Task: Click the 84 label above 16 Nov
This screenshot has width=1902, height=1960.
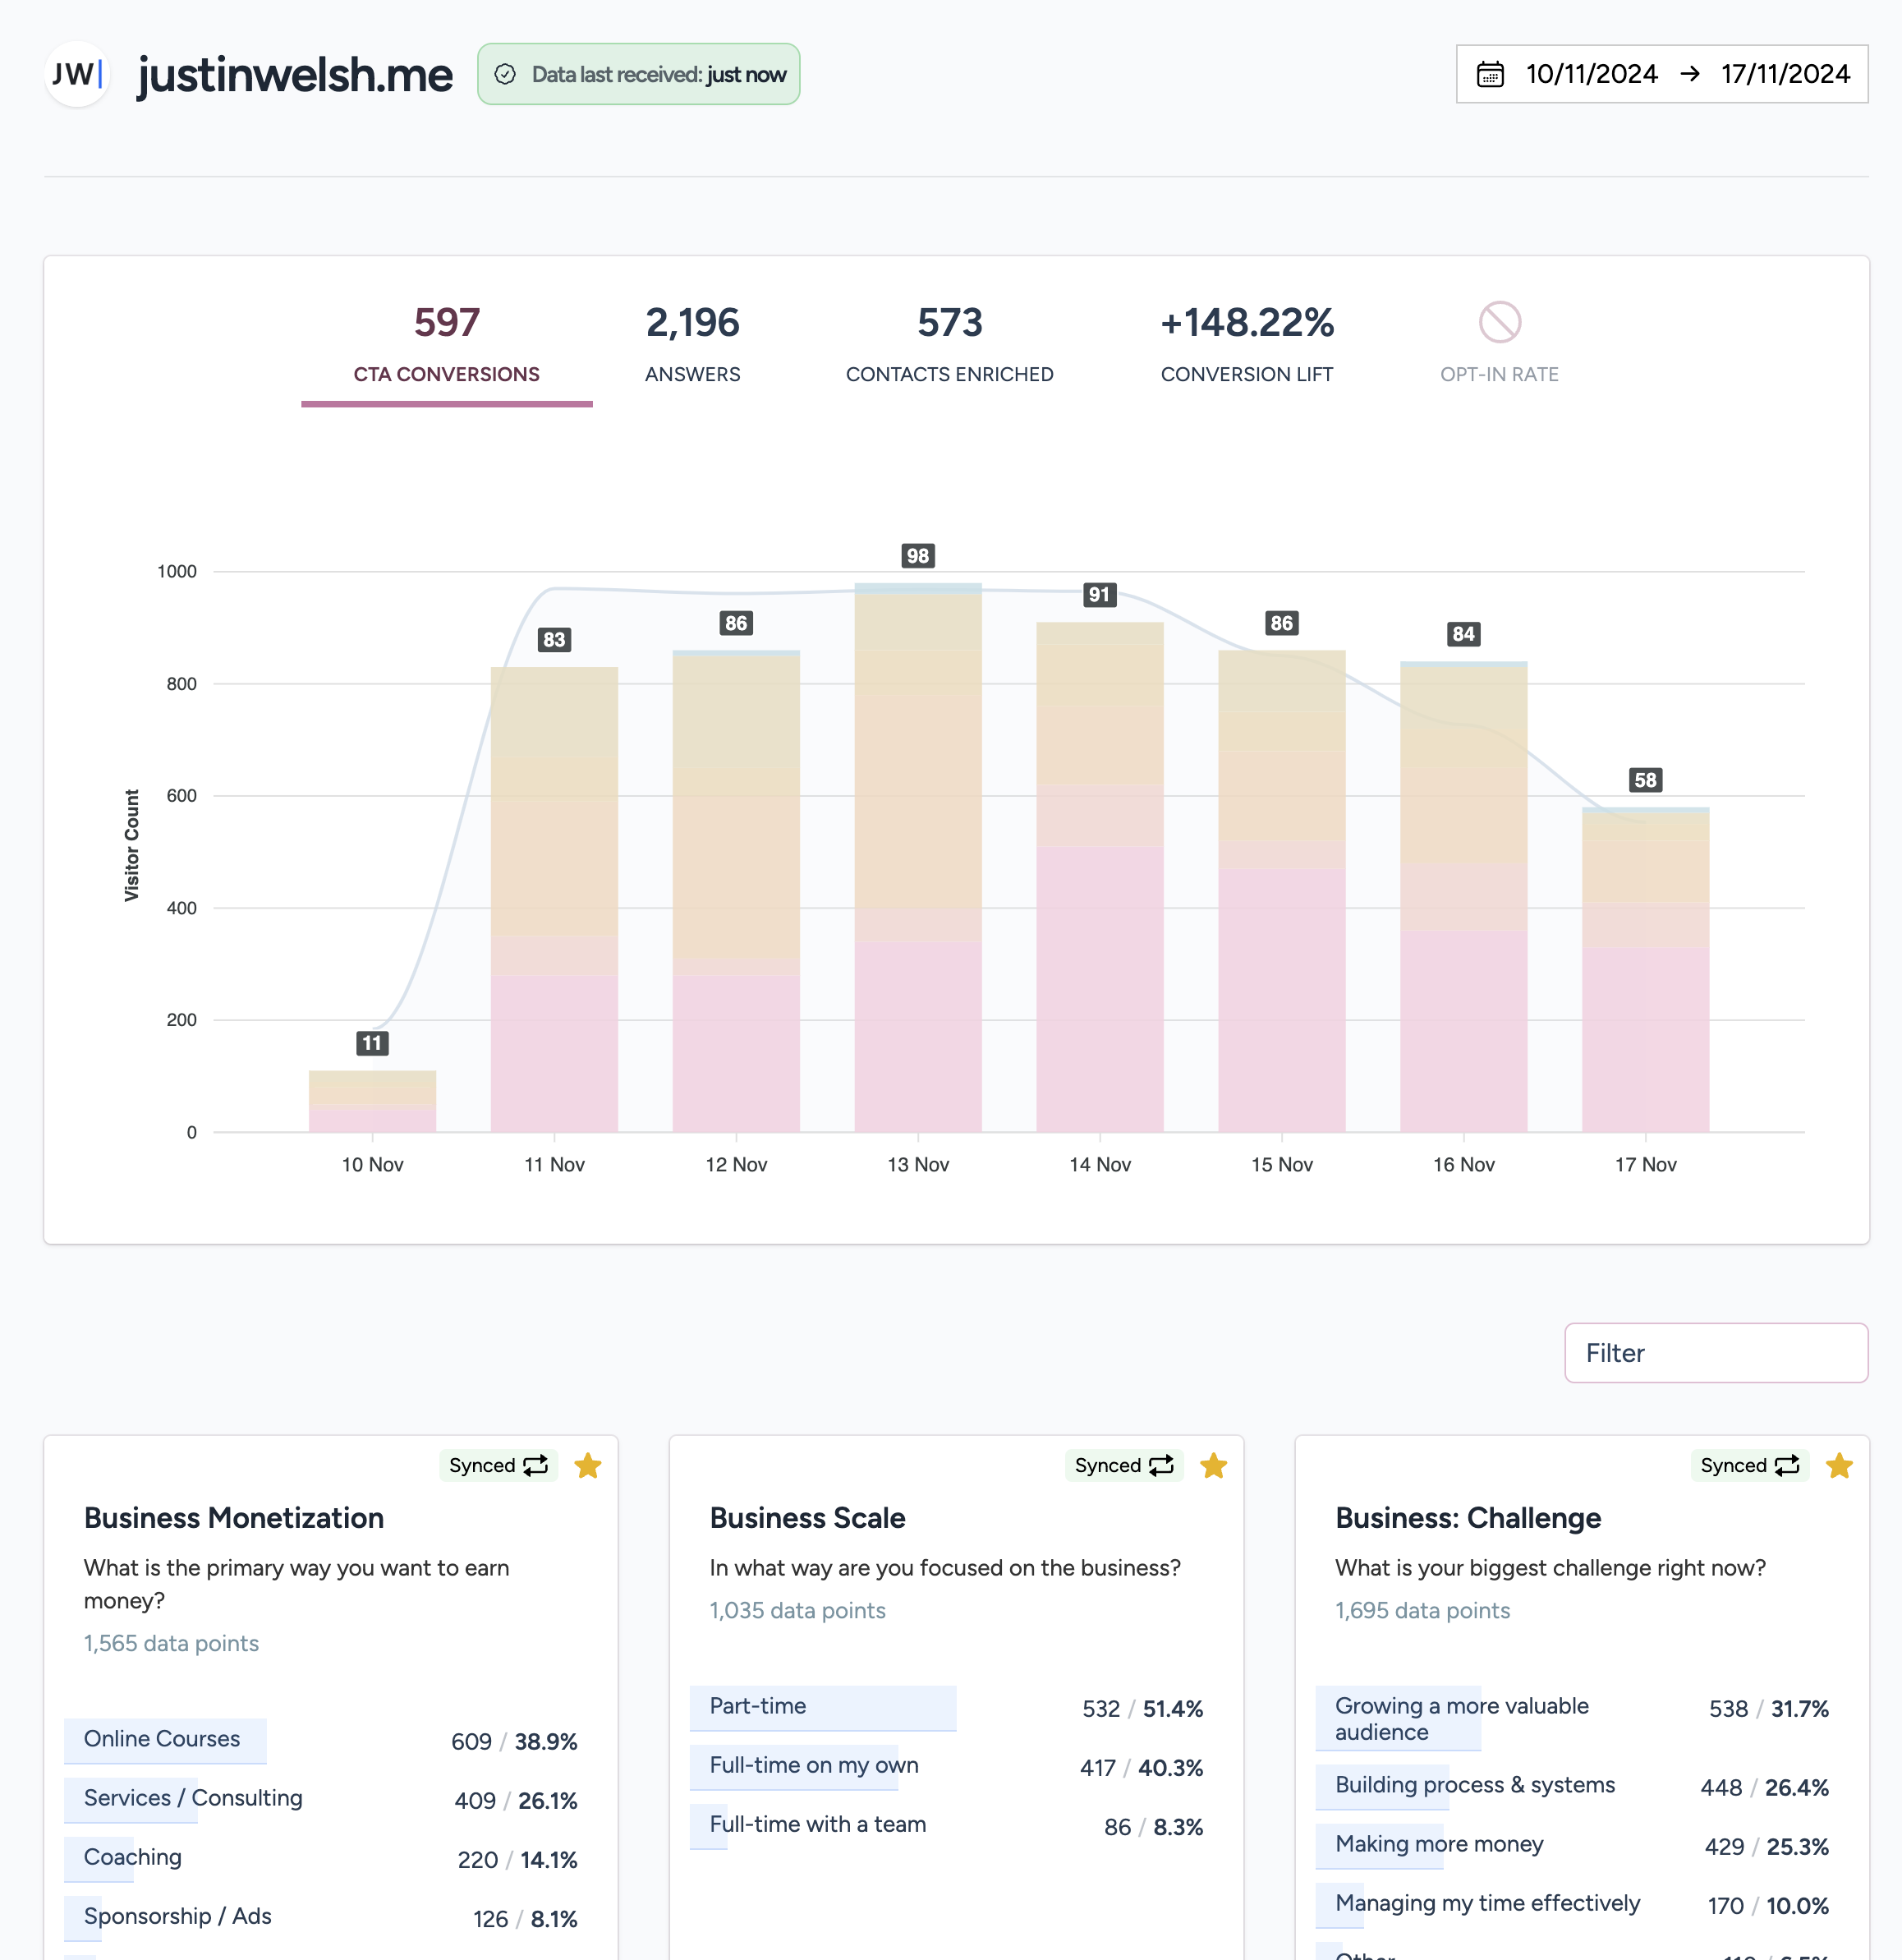Action: click(x=1464, y=634)
